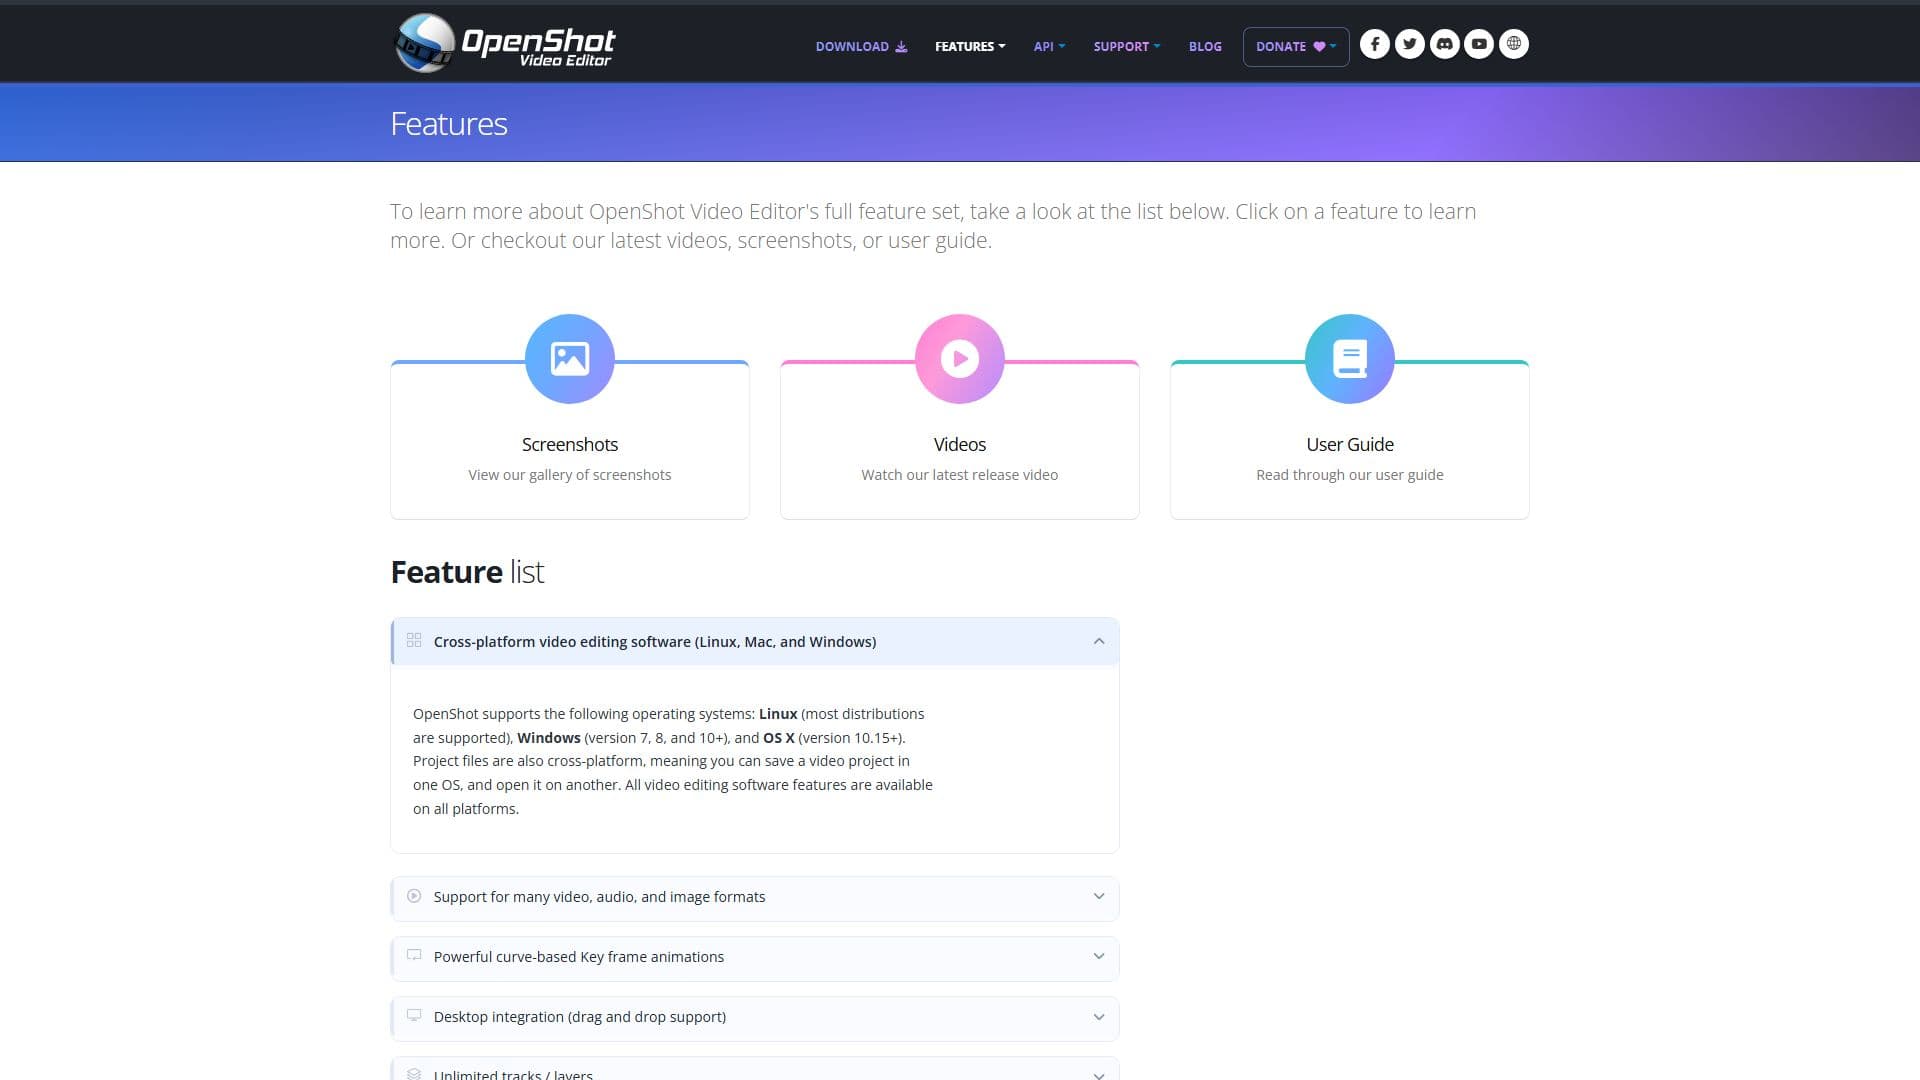The height and width of the screenshot is (1080, 1920).
Task: Expand Powerful curve-based Key frame animations
Action: [755, 958]
